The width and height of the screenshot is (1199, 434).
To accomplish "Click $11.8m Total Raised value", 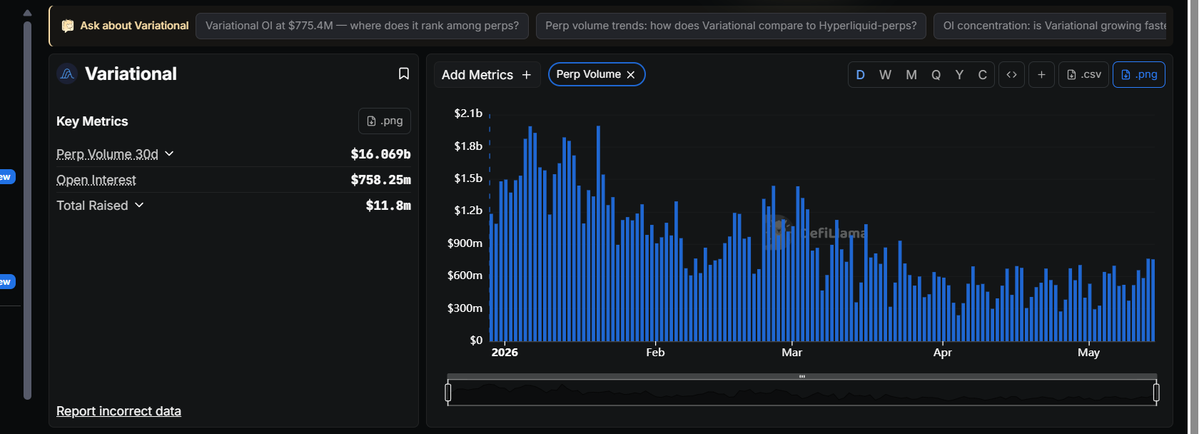I will tap(388, 205).
